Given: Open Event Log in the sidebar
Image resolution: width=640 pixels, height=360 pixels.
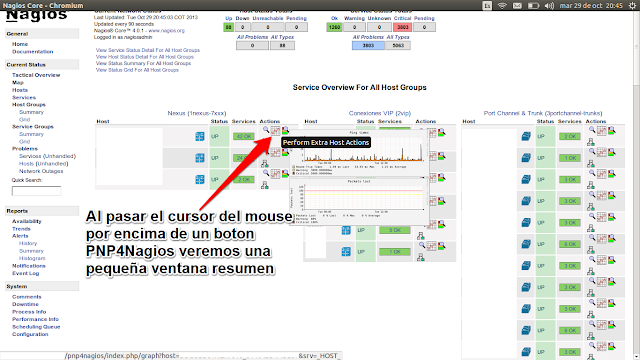Looking at the screenshot, I should click(x=25, y=273).
